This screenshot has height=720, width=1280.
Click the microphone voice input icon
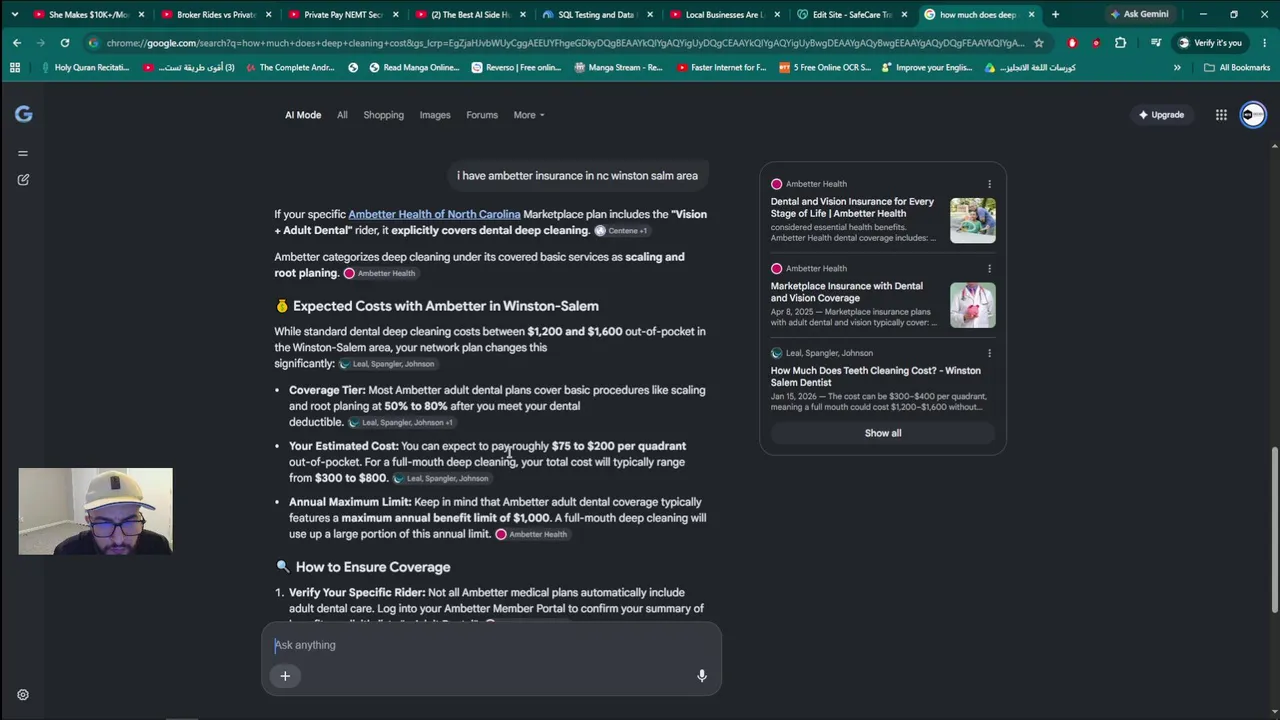coord(702,676)
